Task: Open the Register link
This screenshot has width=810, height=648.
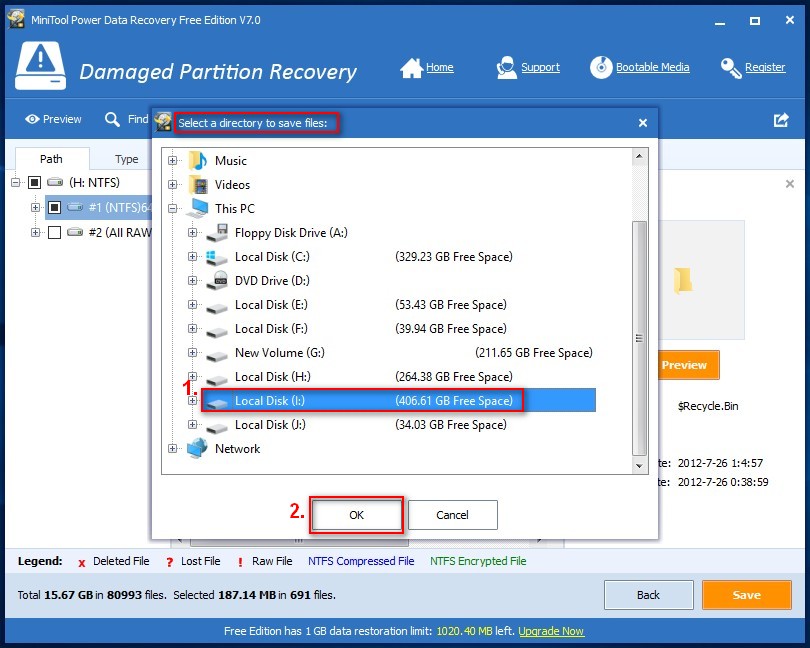Action: (x=765, y=68)
